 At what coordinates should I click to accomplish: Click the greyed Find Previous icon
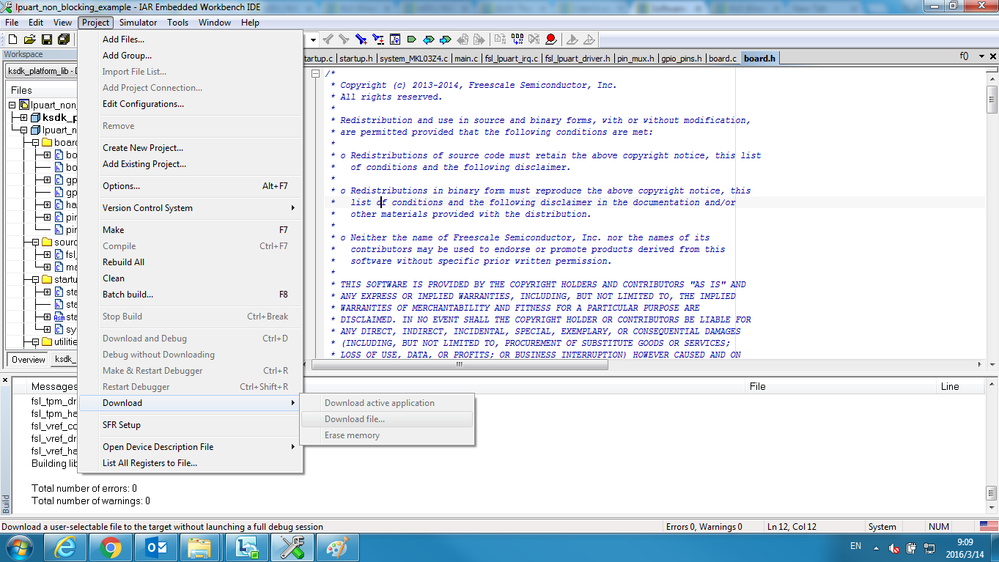point(328,40)
